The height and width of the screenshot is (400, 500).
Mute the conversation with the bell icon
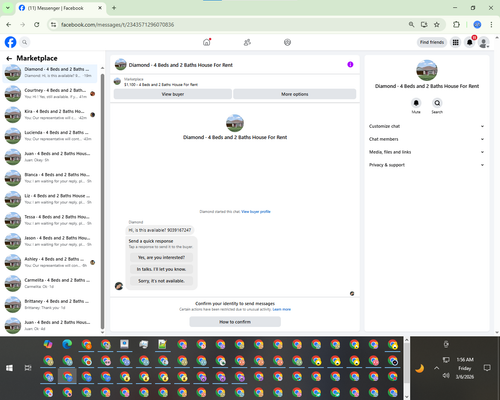416,103
